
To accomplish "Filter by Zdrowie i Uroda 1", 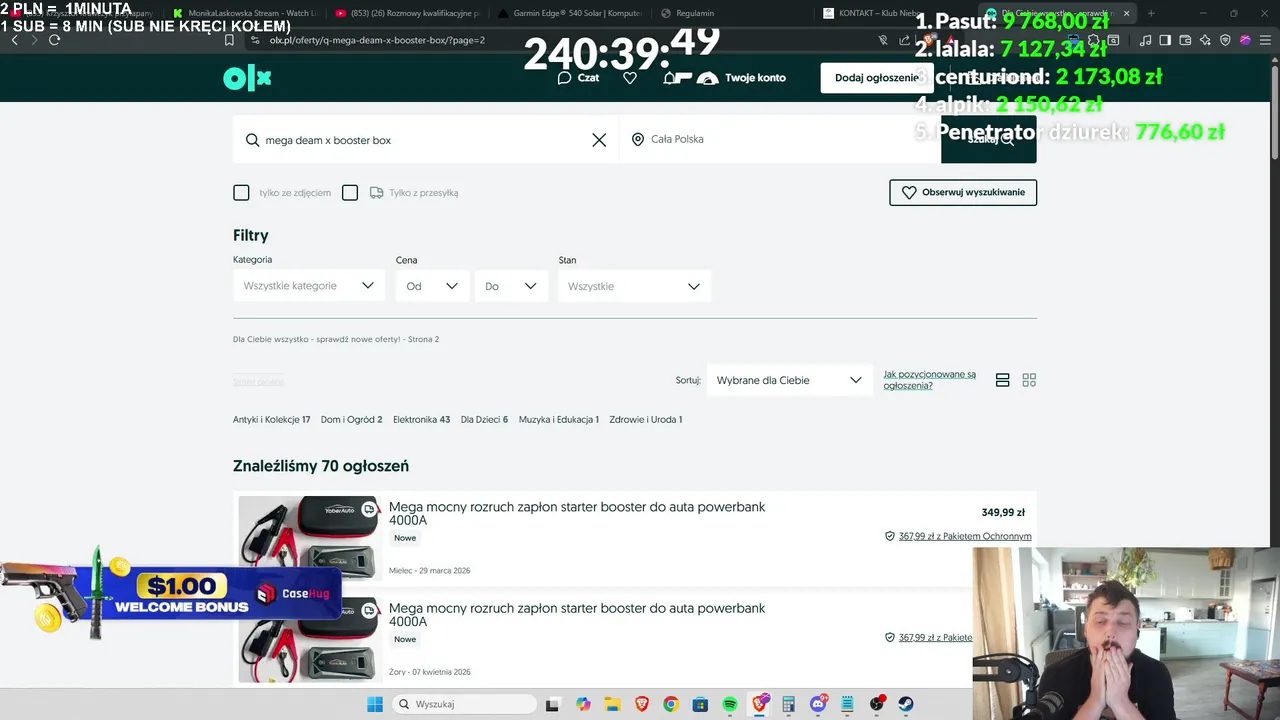I will [645, 420].
